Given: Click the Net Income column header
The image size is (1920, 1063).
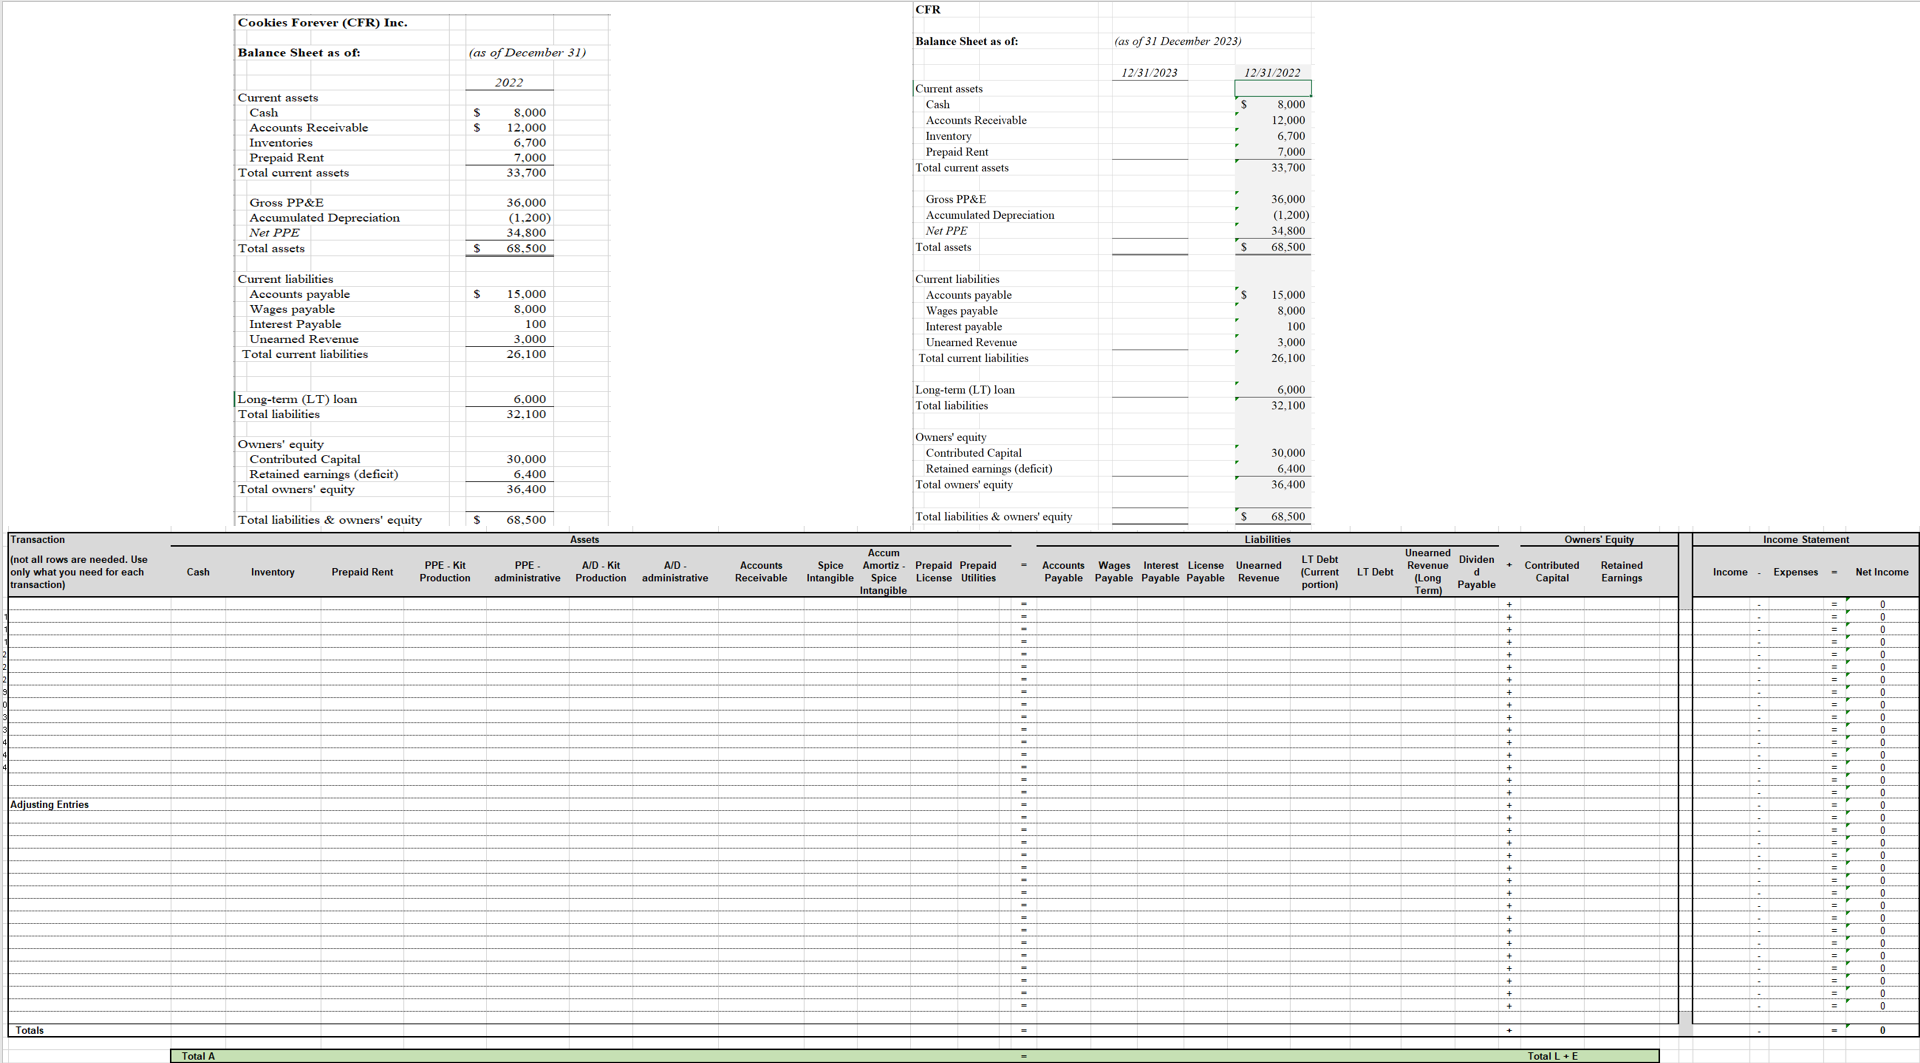Looking at the screenshot, I should pyautogui.click(x=1882, y=572).
